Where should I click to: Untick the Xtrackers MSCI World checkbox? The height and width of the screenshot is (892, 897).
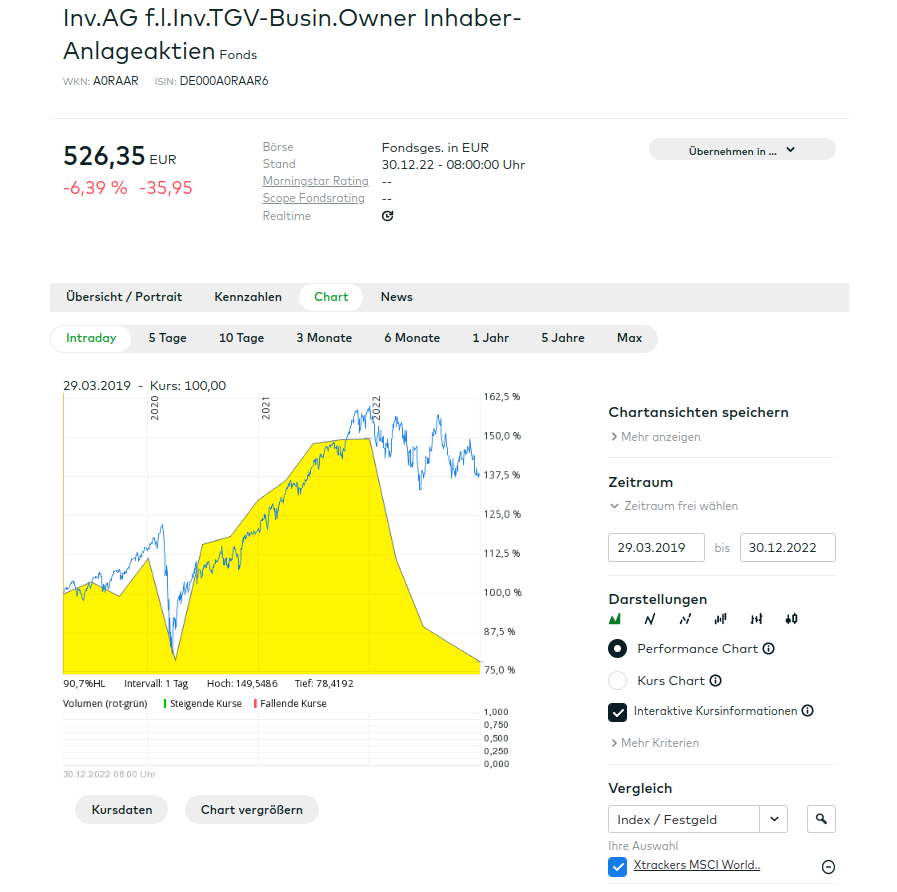pyautogui.click(x=618, y=866)
